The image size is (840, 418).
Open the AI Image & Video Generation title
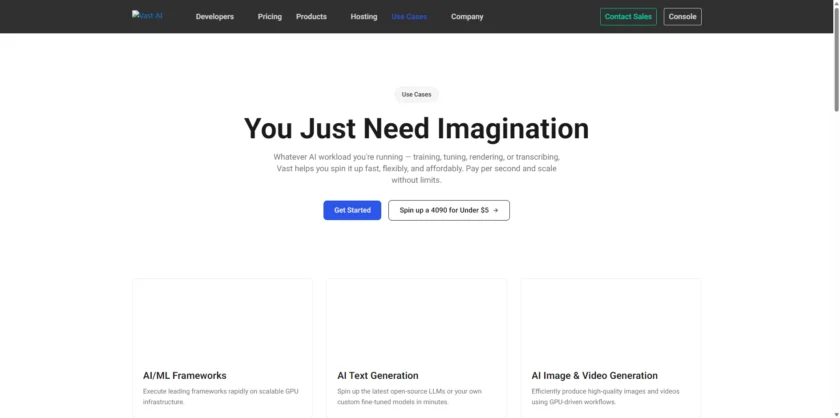(594, 376)
